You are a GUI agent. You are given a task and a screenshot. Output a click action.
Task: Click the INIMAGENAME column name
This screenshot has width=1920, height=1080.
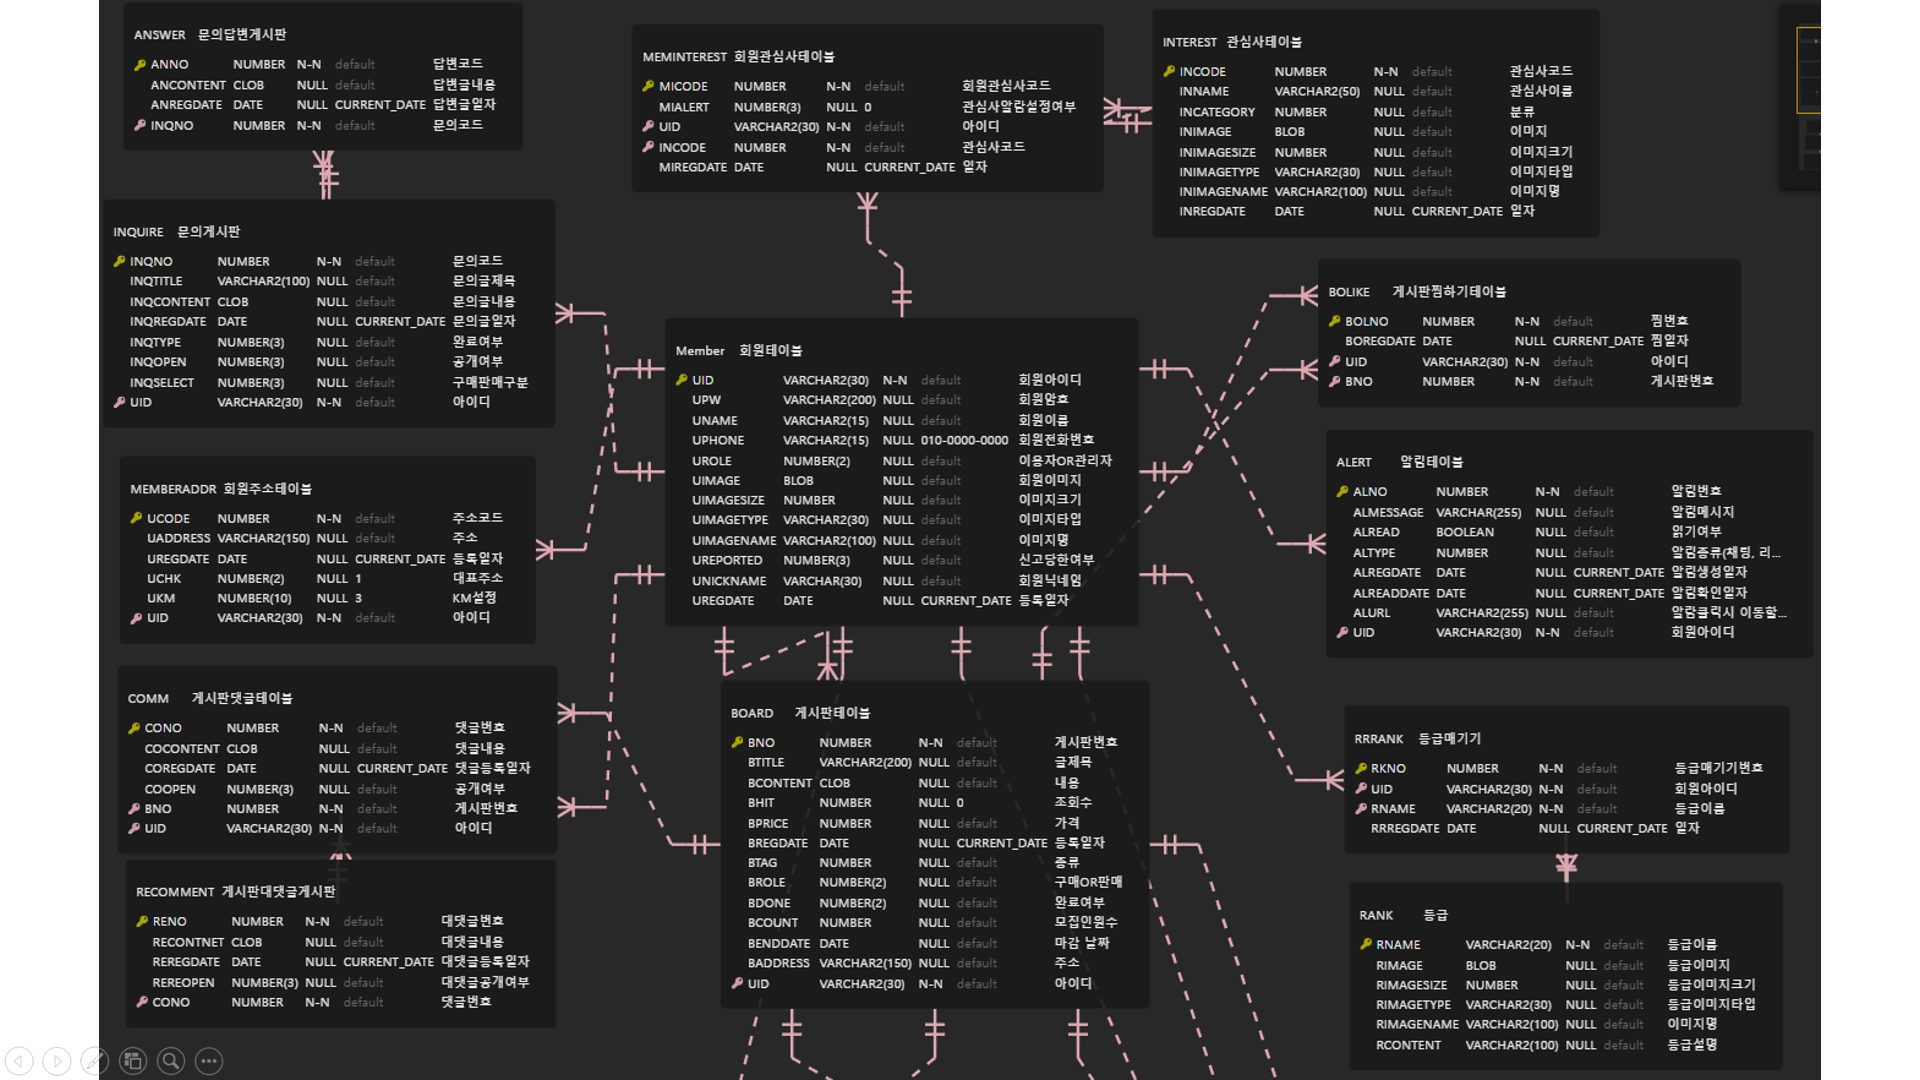click(x=1223, y=192)
